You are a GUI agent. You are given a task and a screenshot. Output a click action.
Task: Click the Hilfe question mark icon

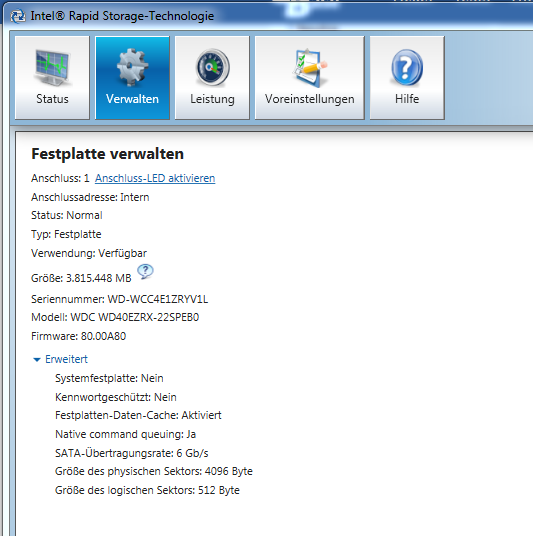407,67
